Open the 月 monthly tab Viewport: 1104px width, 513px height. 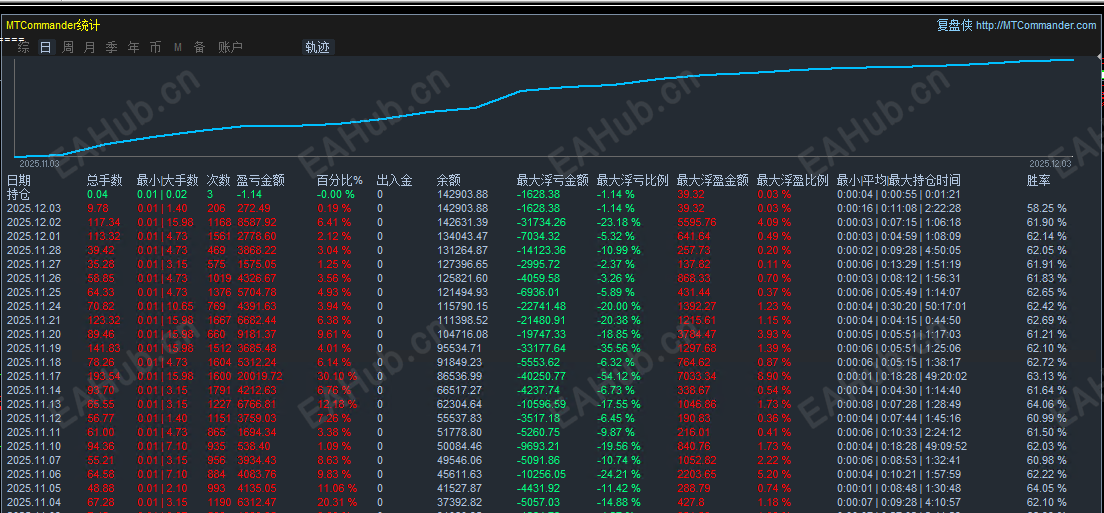(x=89, y=47)
